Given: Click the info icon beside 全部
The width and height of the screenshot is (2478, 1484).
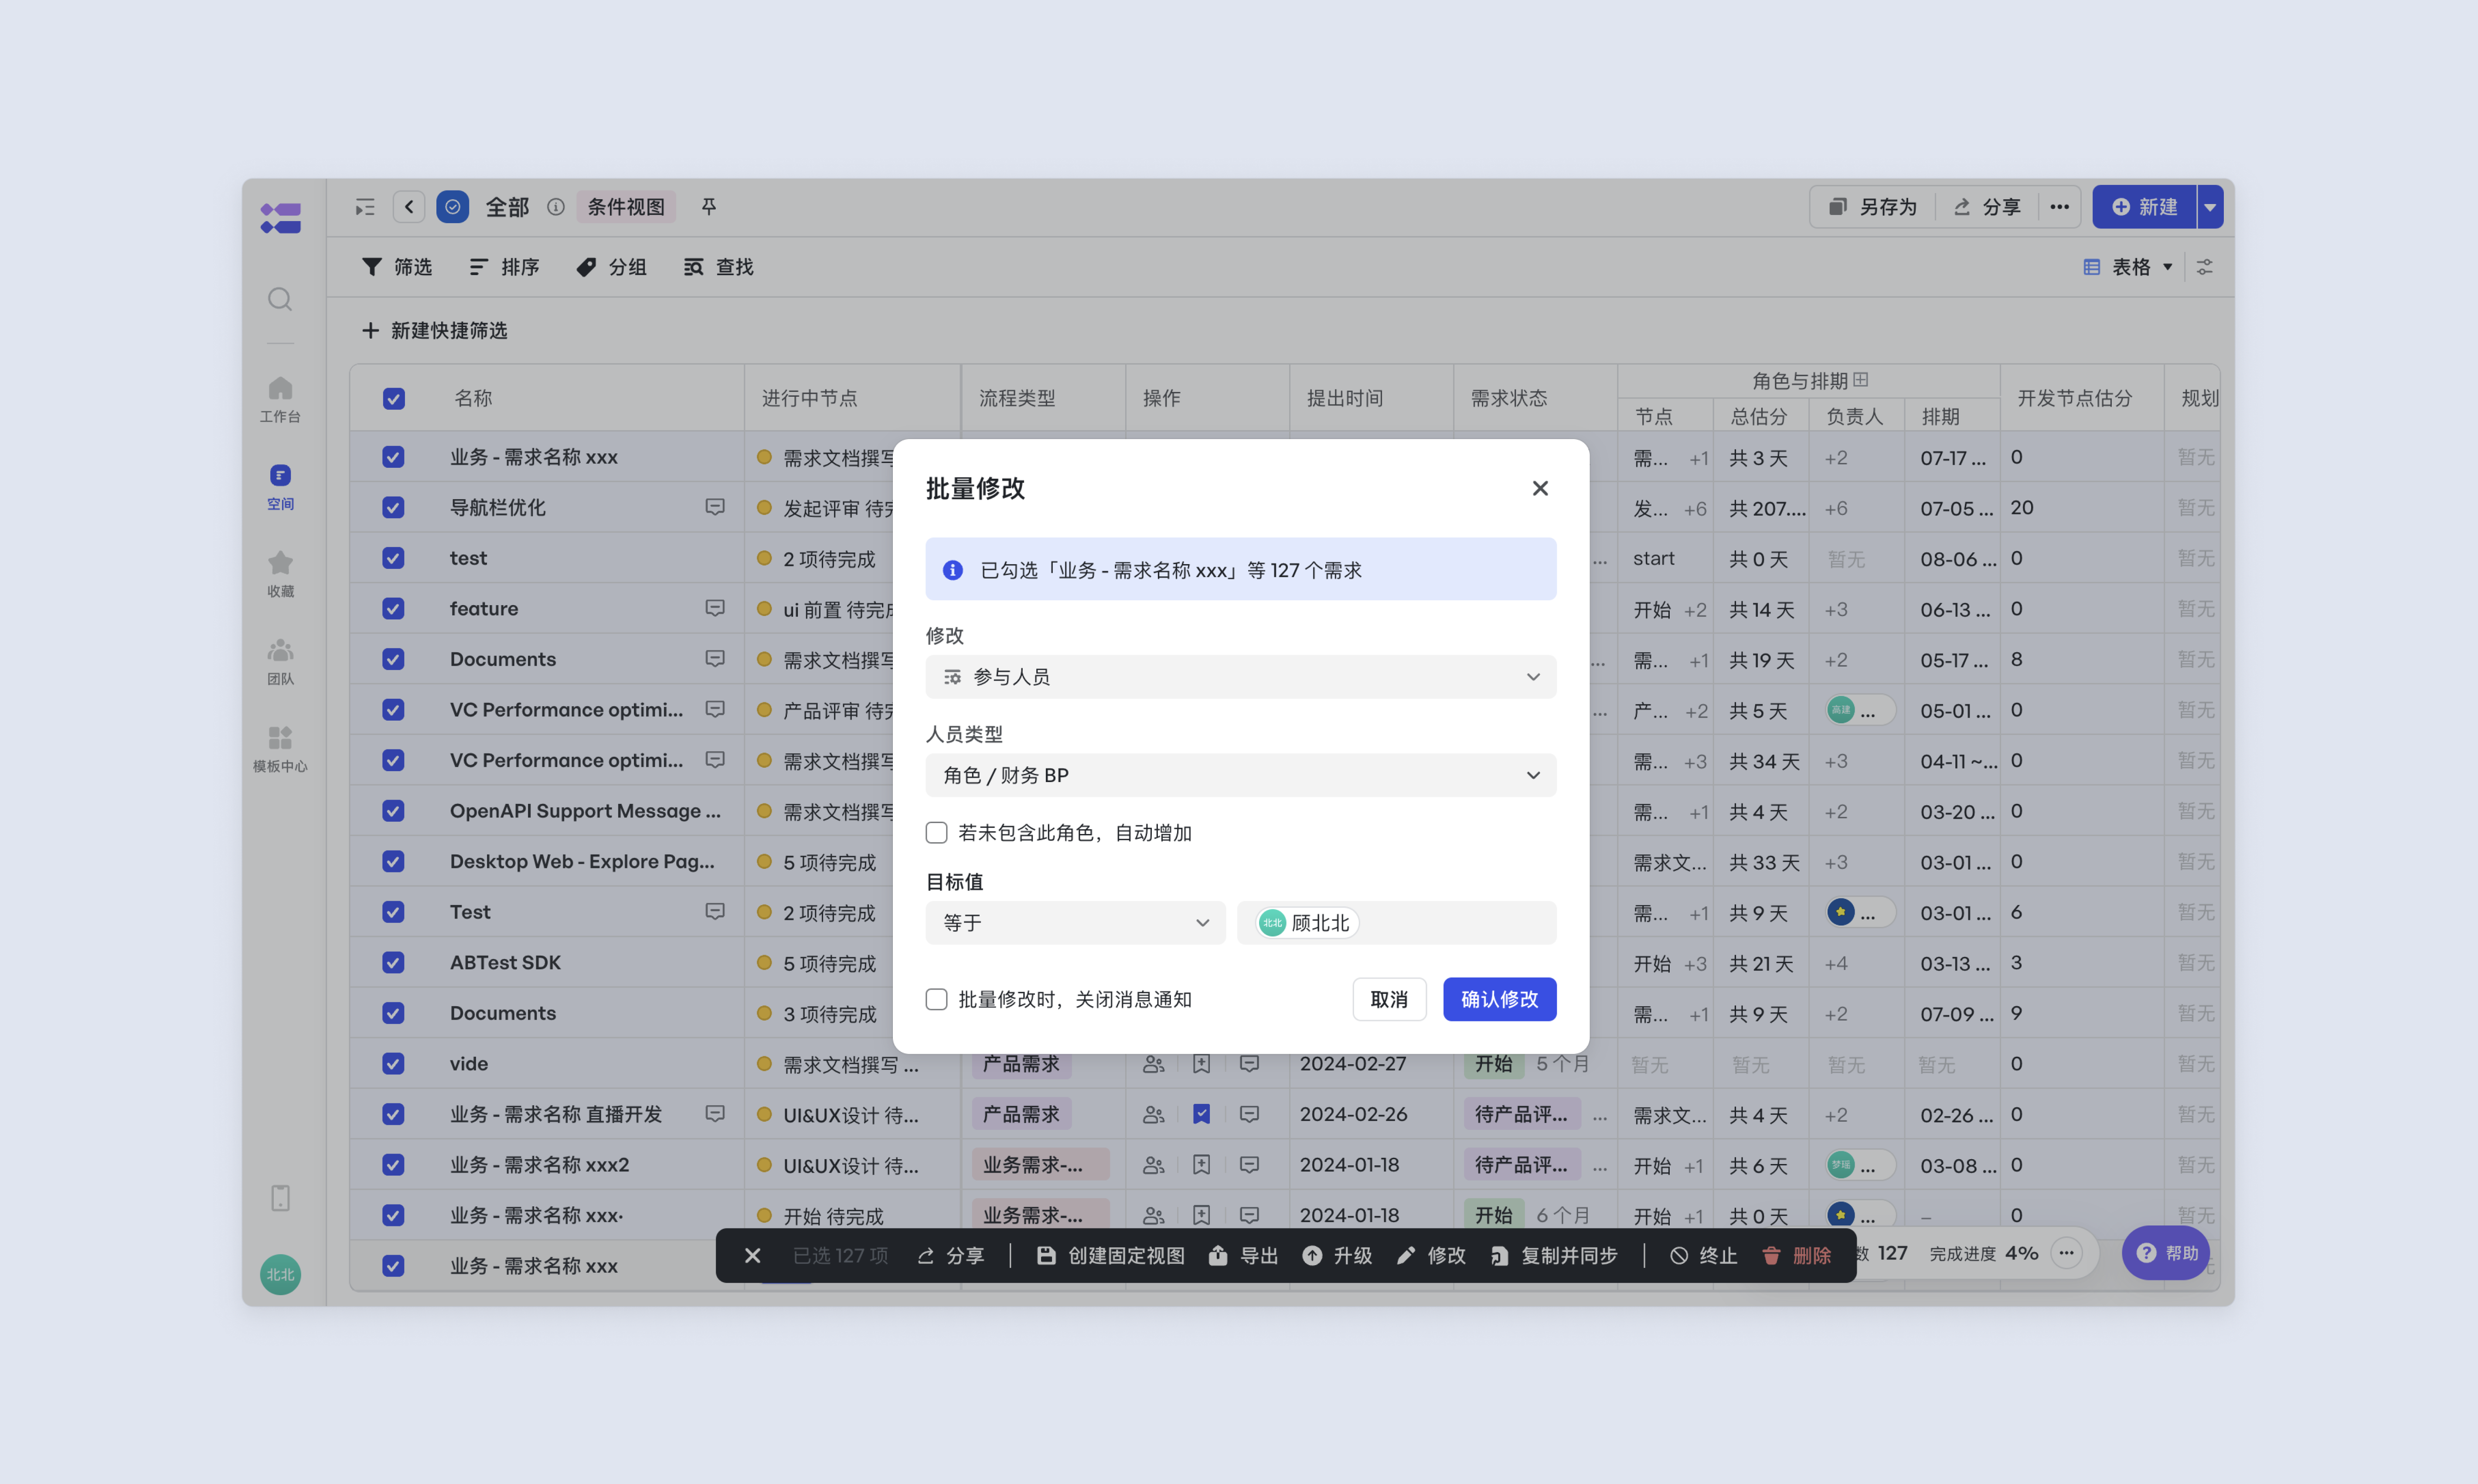Looking at the screenshot, I should pyautogui.click(x=556, y=207).
